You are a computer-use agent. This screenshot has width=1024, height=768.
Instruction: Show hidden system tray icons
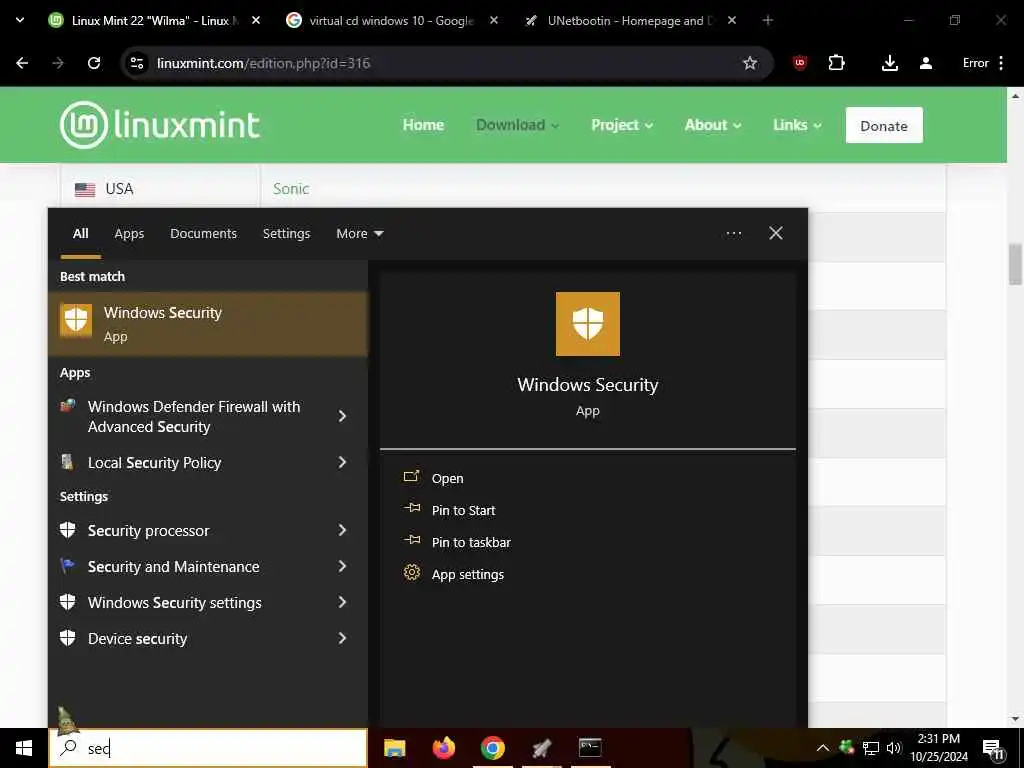coord(823,748)
